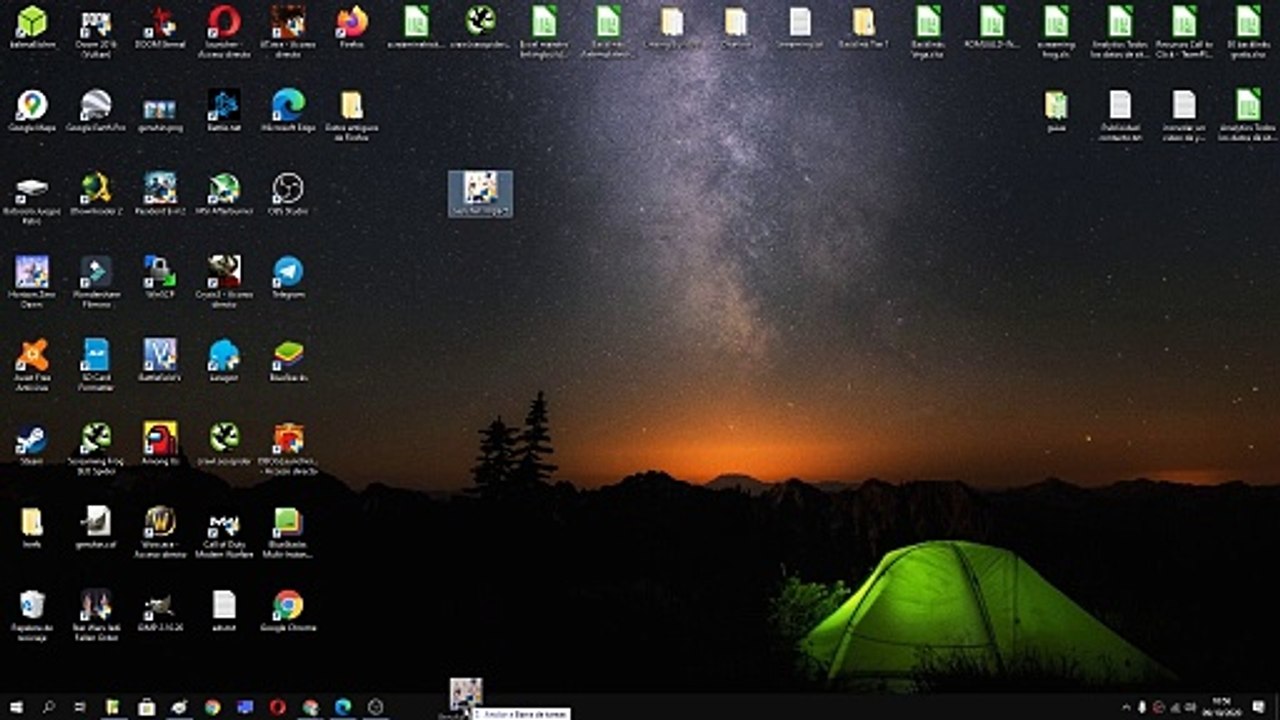Image resolution: width=1280 pixels, height=720 pixels.
Task: Launch the Telegram desktop shortcut
Action: pos(288,278)
